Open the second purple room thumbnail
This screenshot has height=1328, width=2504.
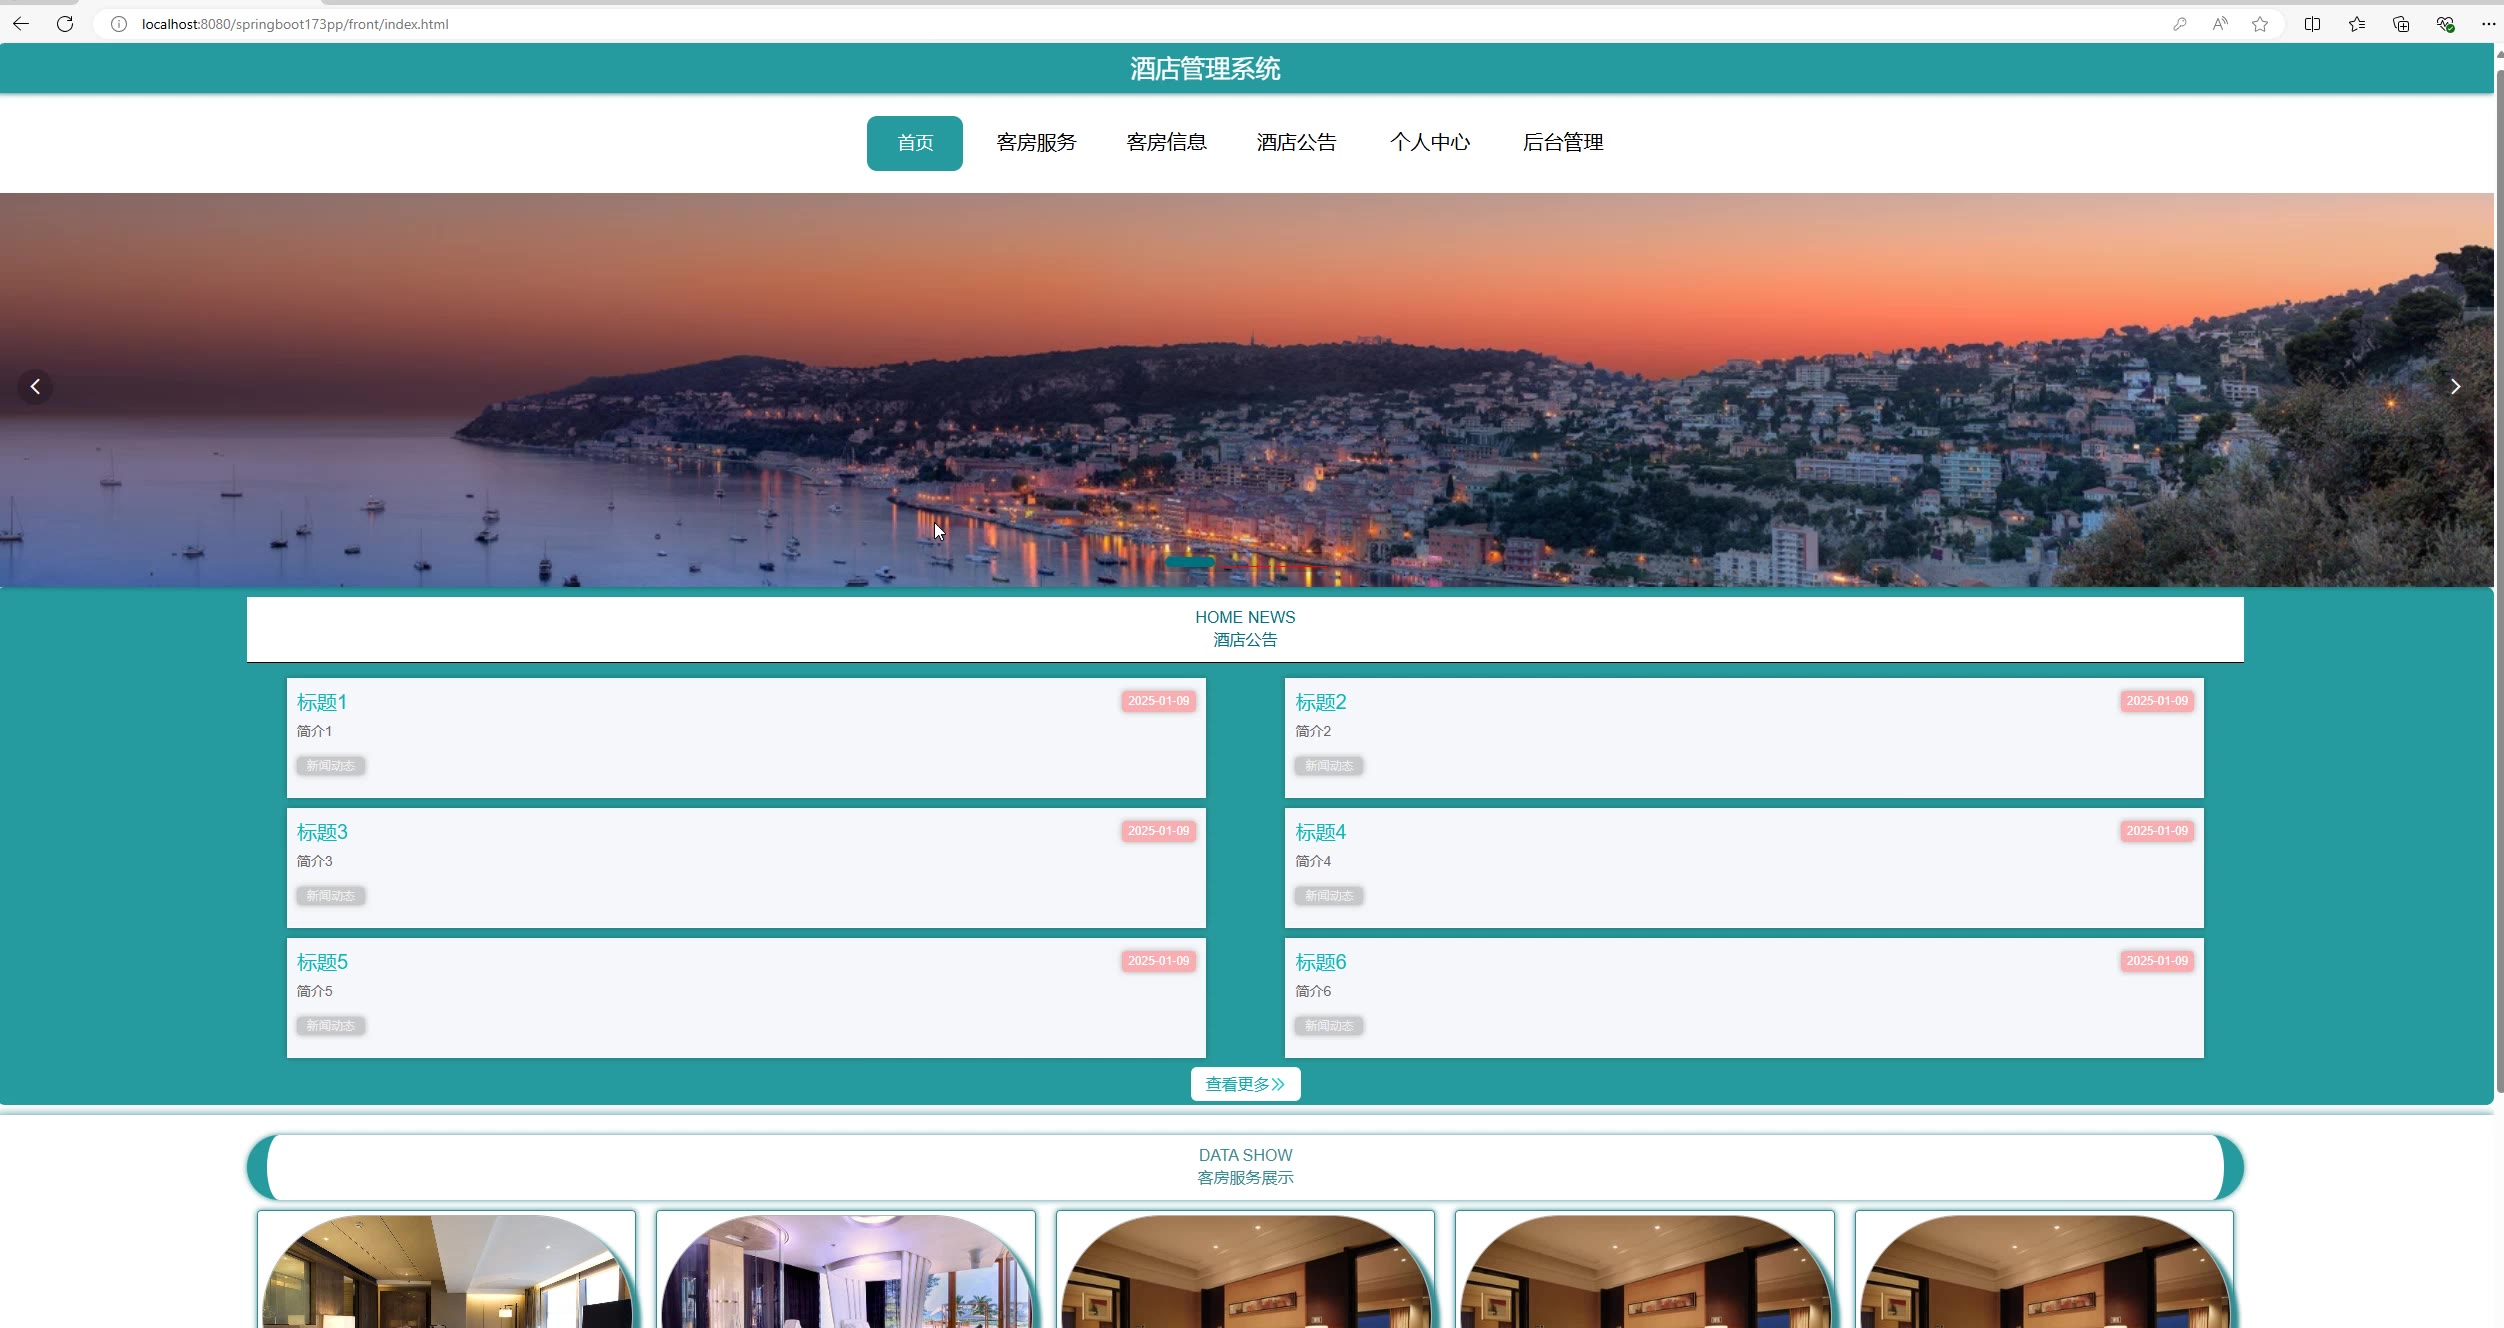(846, 1271)
